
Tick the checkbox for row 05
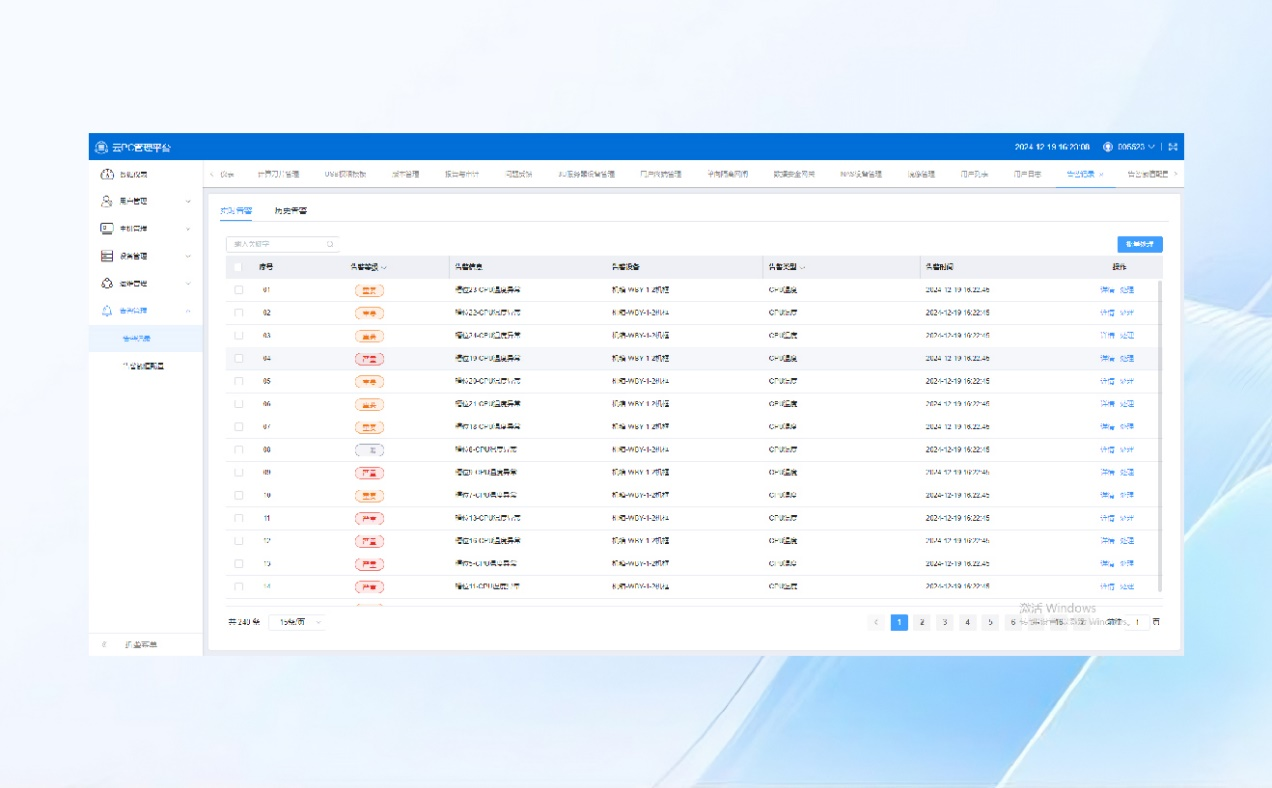click(x=238, y=381)
